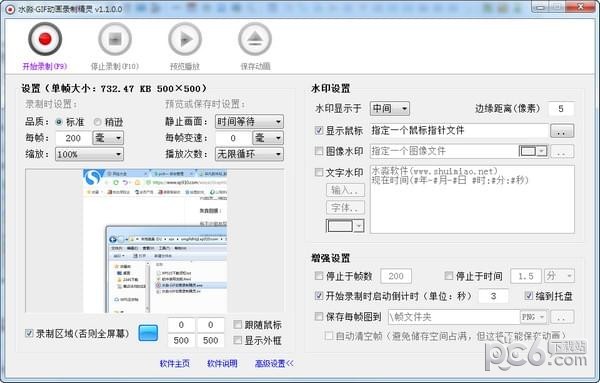Tick 自动清空帧 checkbox
The width and height of the screenshot is (600, 383).
(329, 336)
